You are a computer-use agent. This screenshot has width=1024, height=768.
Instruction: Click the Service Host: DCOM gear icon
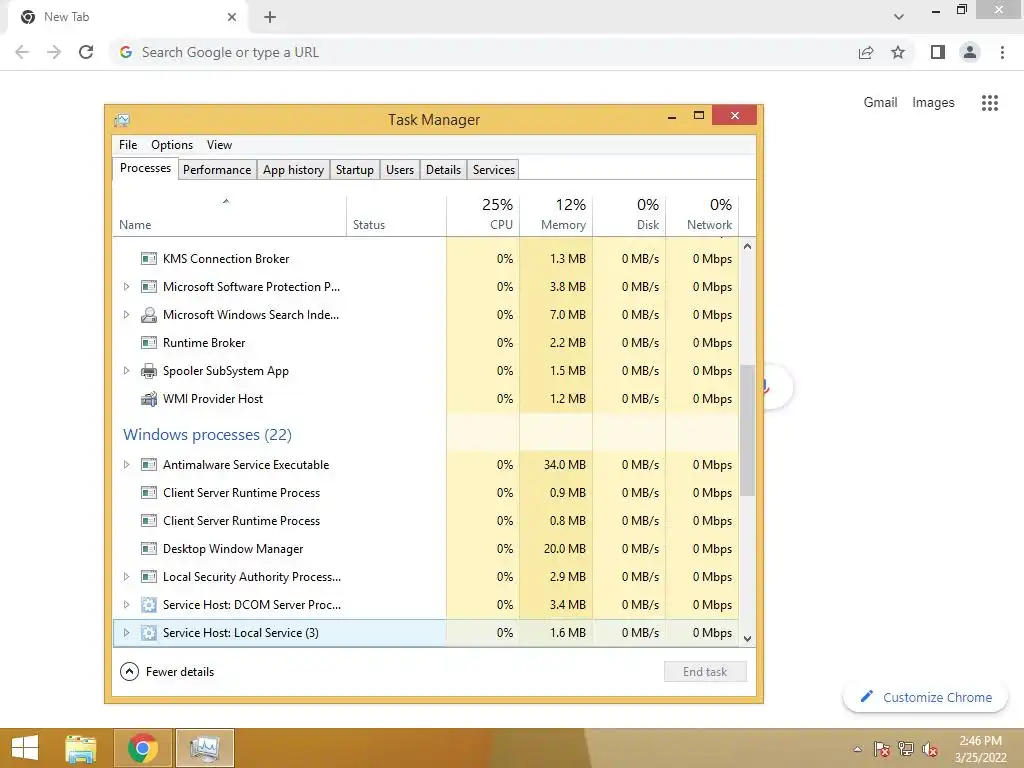tap(149, 605)
